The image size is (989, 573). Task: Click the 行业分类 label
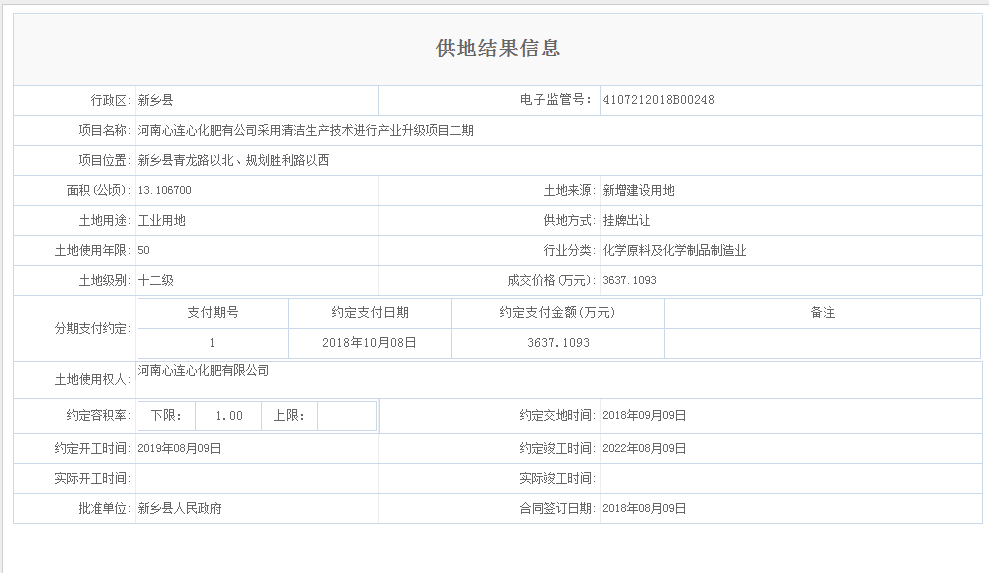(570, 251)
